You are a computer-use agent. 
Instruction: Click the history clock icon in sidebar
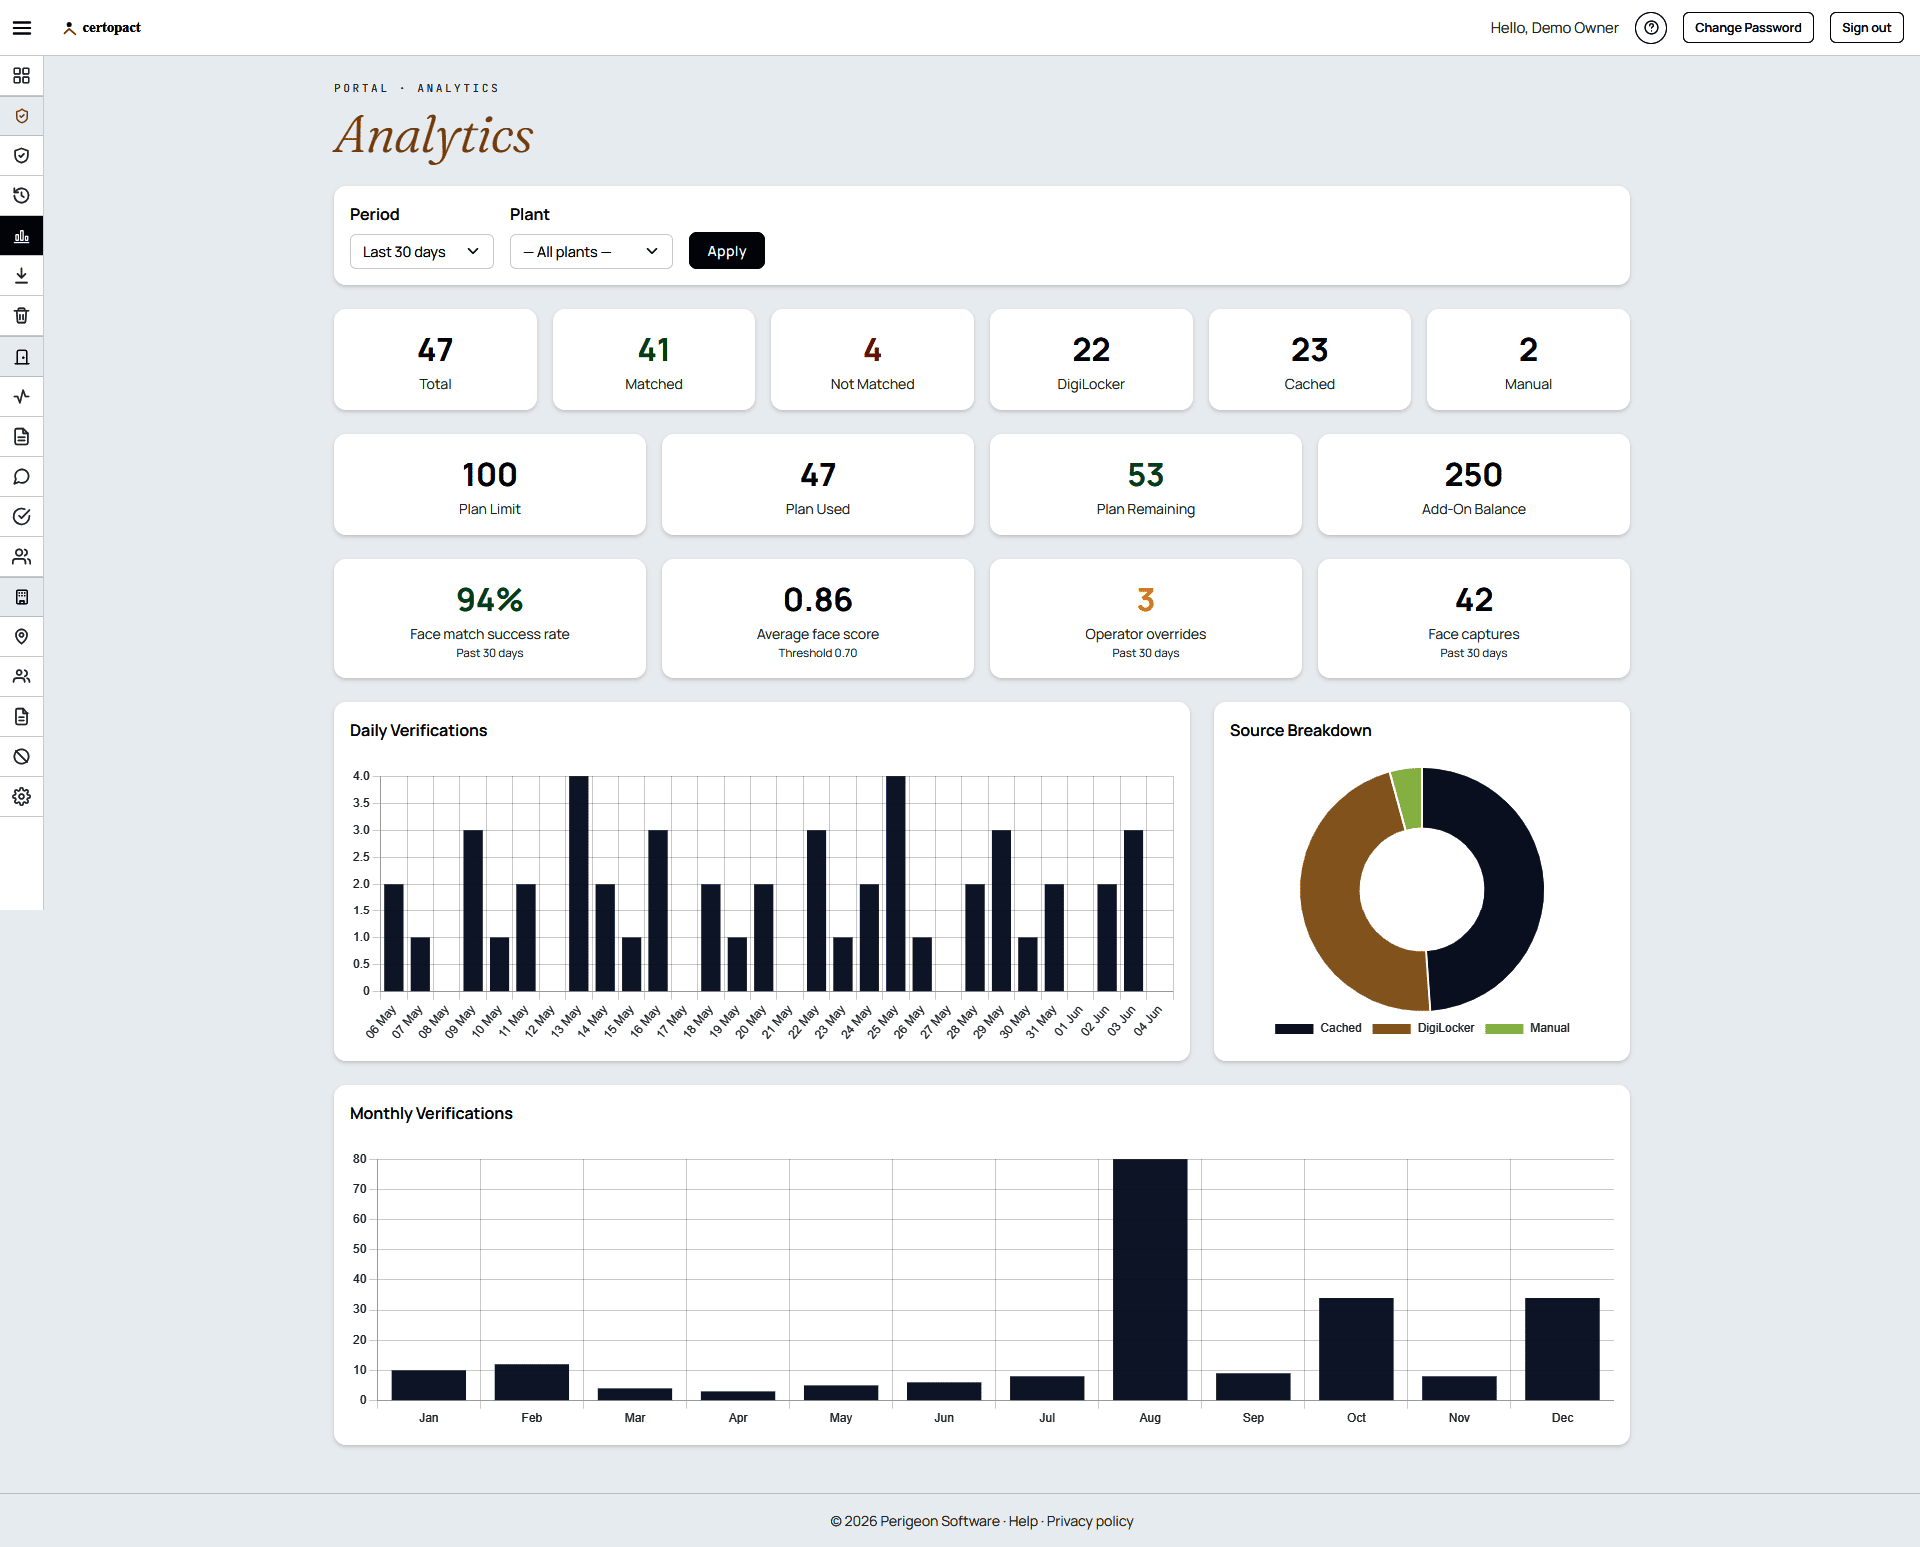point(21,196)
